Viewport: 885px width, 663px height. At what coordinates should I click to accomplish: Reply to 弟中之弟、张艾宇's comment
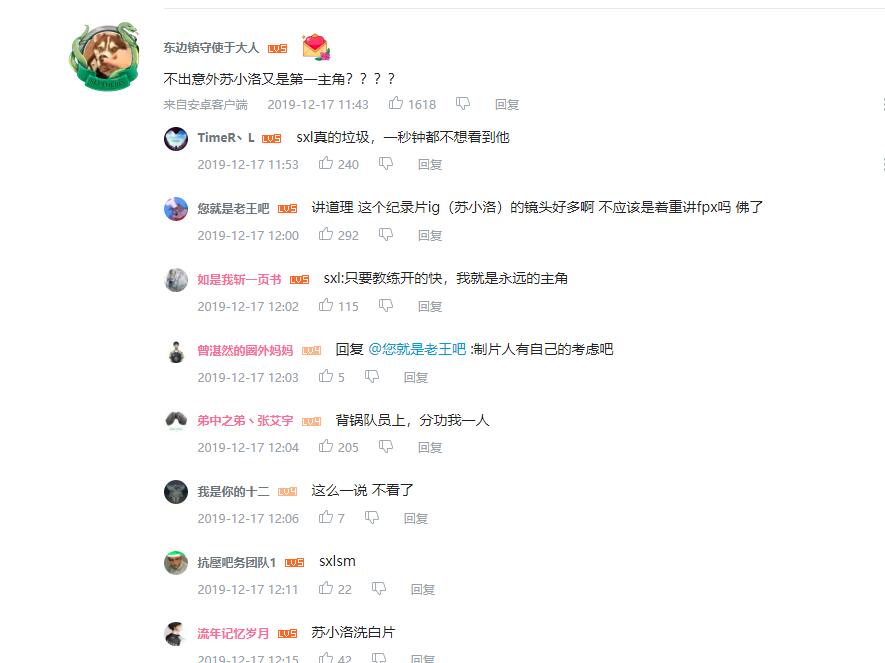[x=430, y=447]
